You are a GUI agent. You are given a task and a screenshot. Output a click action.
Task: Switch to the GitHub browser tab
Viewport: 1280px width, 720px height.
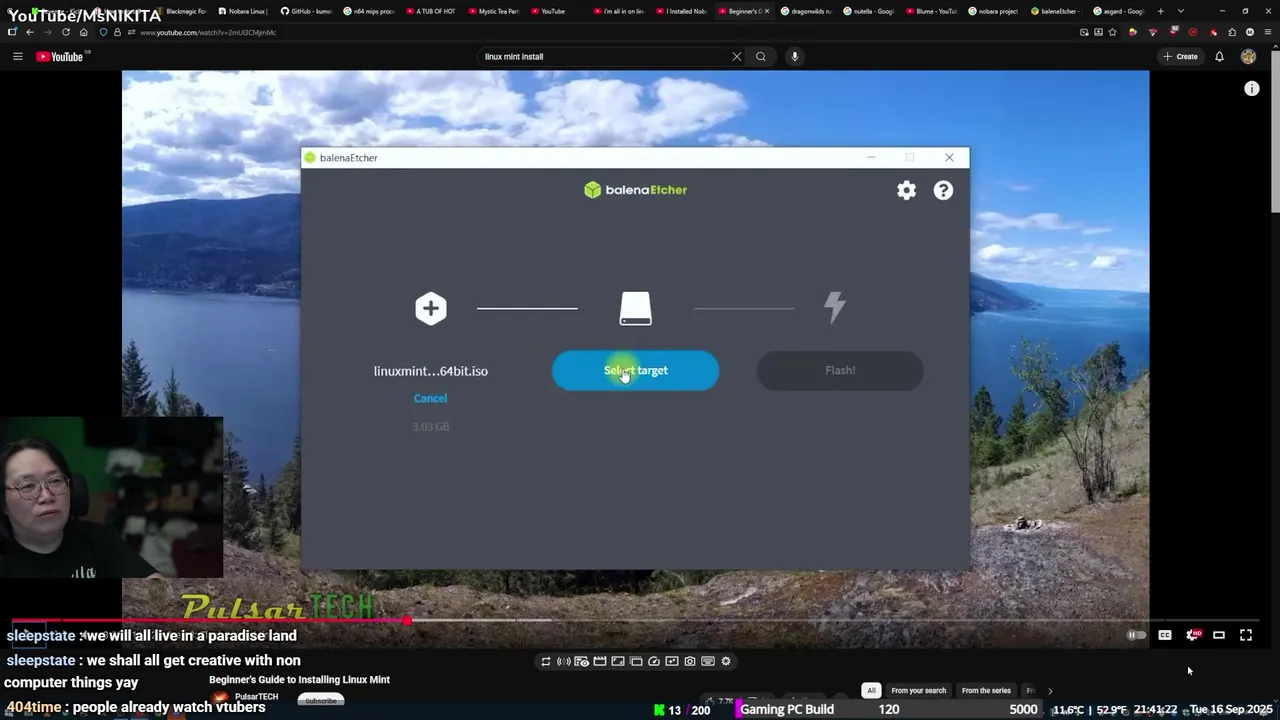(x=306, y=11)
